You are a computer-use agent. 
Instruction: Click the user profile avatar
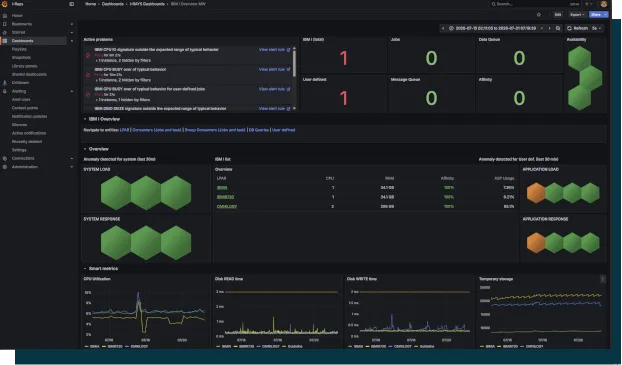[x=604, y=4]
